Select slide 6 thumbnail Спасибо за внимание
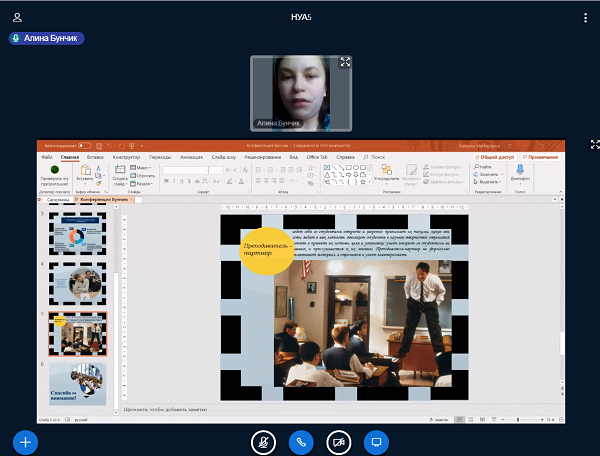The height and width of the screenshot is (456, 600). pos(77,384)
